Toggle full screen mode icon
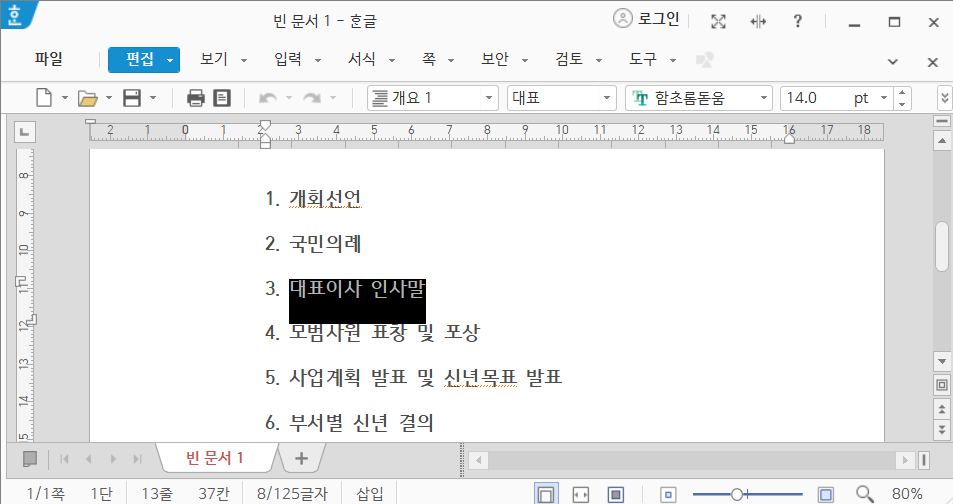953x504 pixels. (x=718, y=22)
